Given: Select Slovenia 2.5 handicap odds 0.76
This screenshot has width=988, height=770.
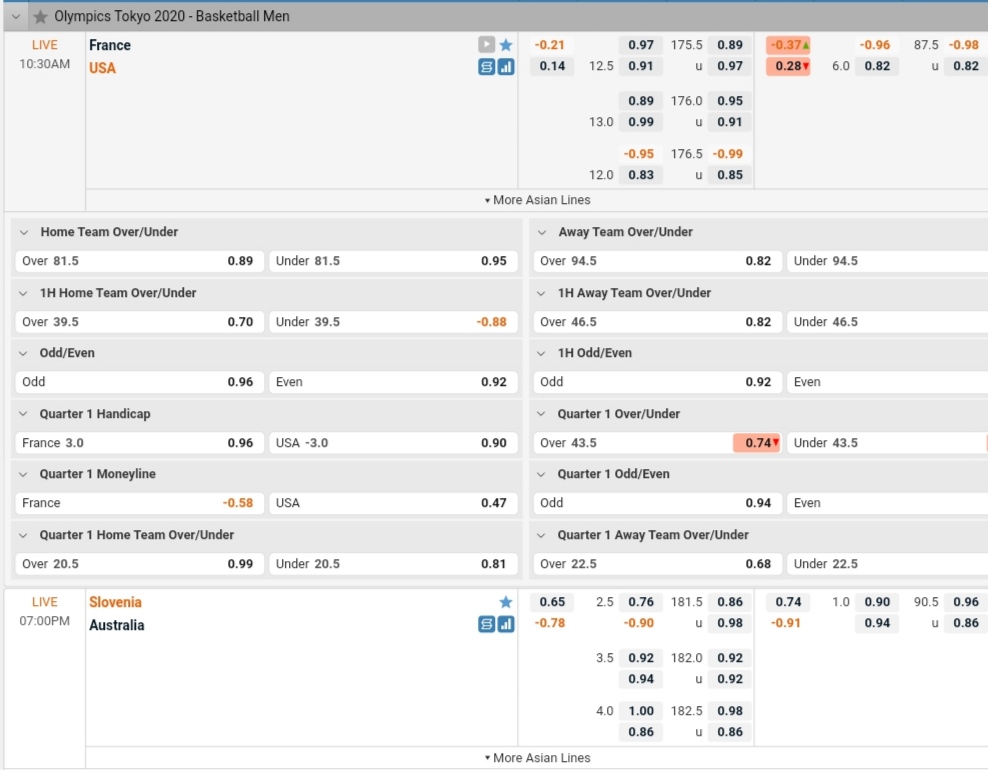Looking at the screenshot, I should (x=641, y=602).
